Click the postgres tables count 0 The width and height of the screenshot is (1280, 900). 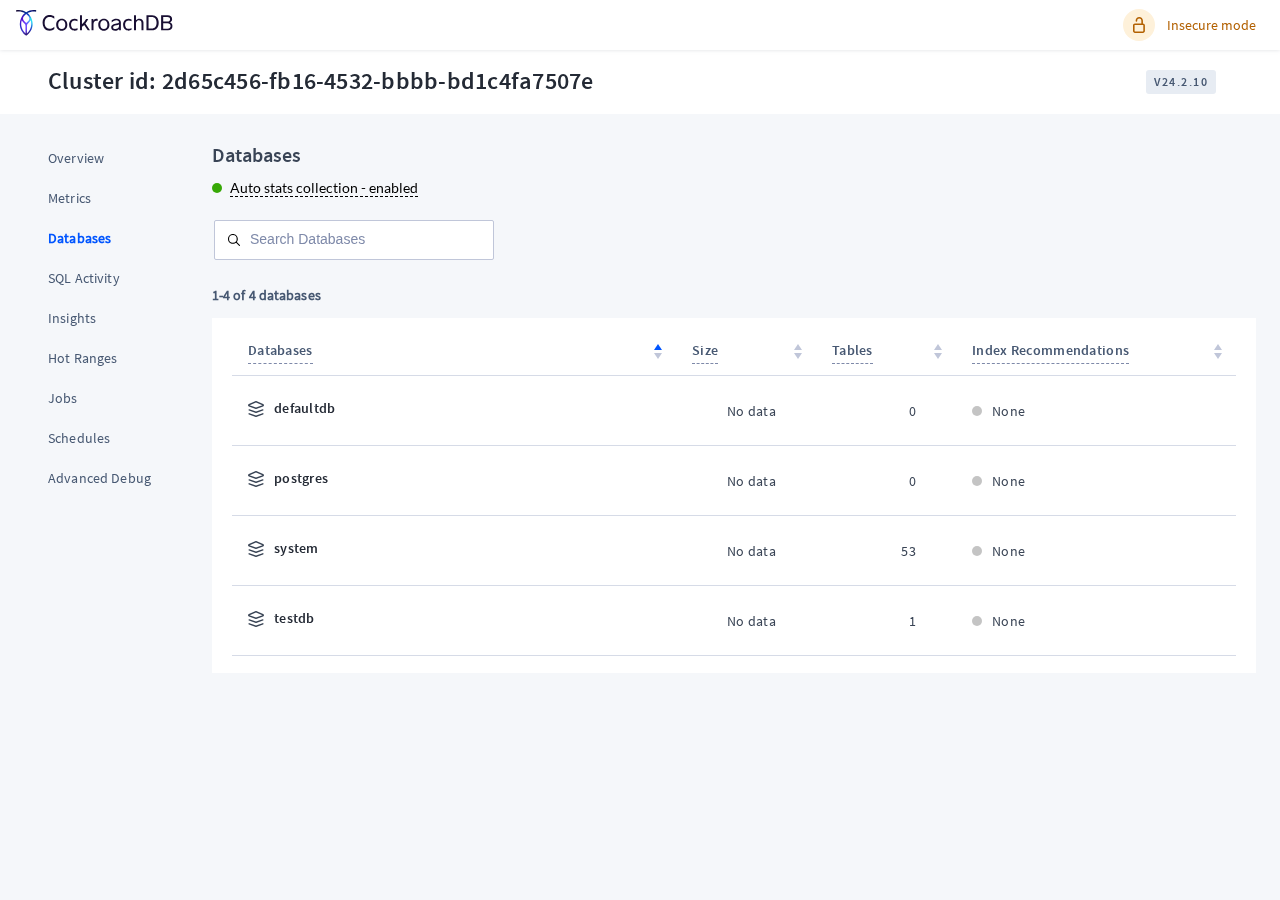coord(912,481)
